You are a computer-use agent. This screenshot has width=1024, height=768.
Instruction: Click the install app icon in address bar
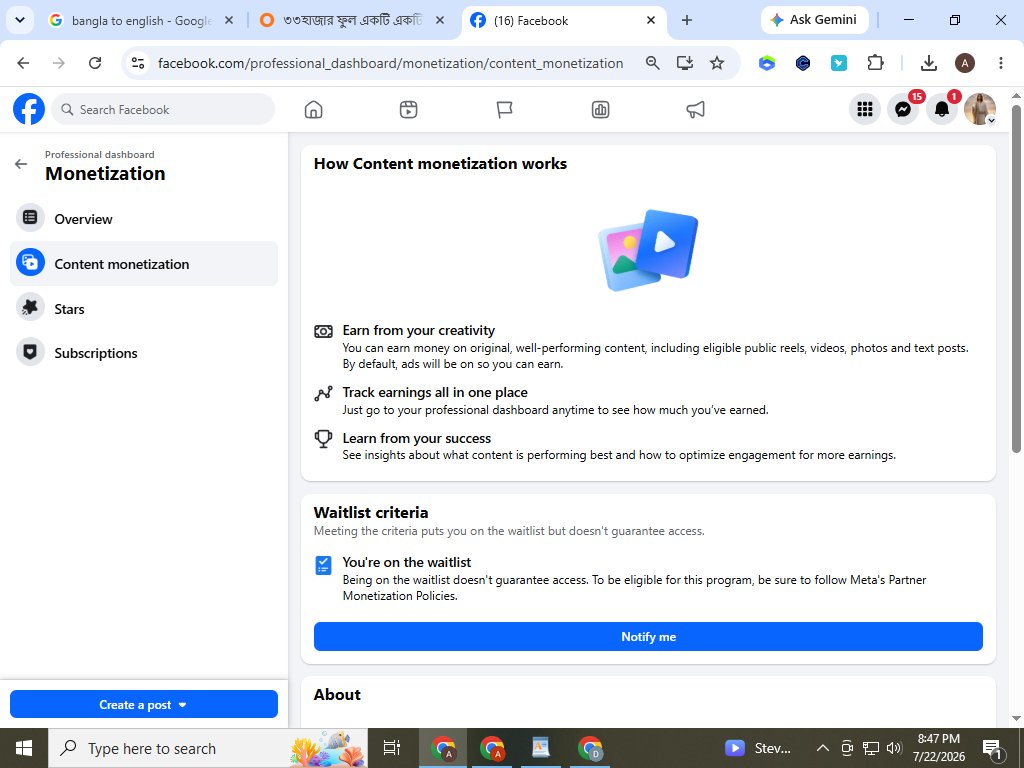point(684,63)
